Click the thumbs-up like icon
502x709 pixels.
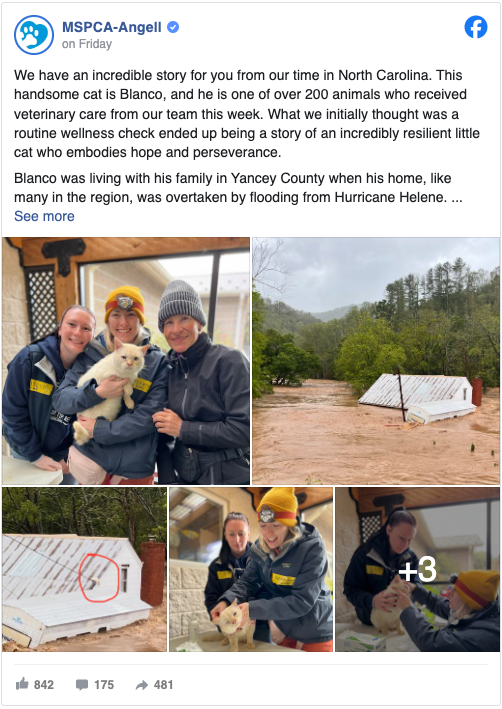(x=22, y=684)
